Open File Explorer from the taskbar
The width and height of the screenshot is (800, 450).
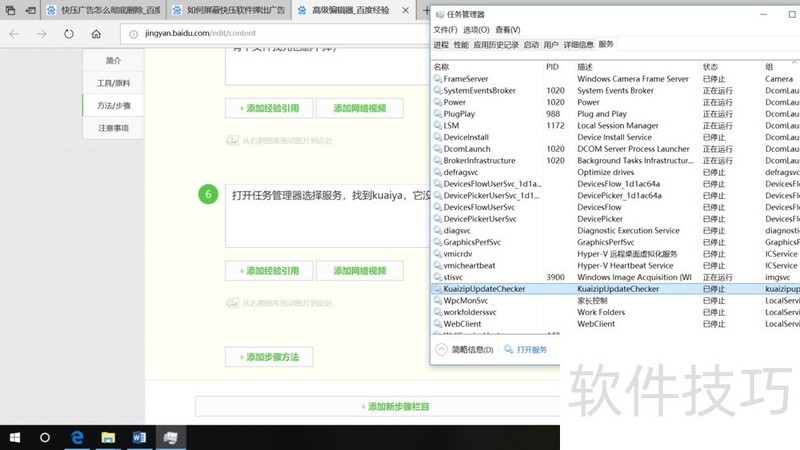pos(108,437)
